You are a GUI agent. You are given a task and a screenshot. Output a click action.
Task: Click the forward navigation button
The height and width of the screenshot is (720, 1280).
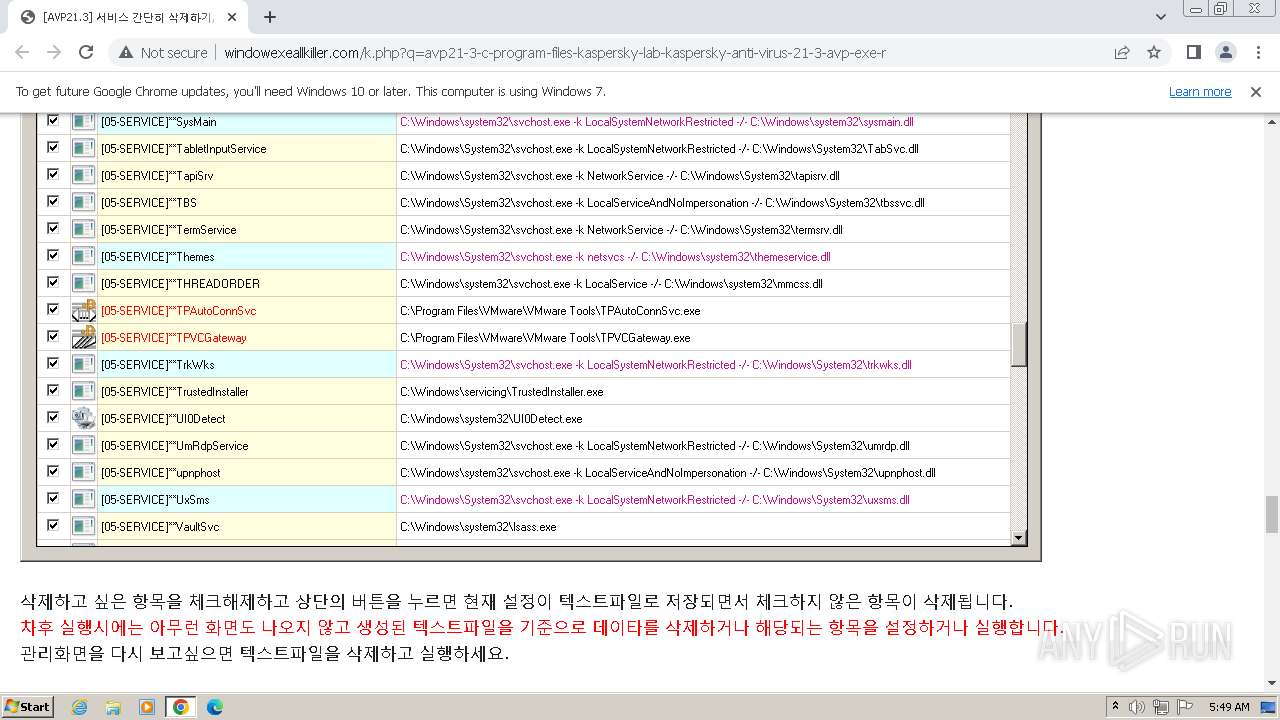[x=54, y=53]
